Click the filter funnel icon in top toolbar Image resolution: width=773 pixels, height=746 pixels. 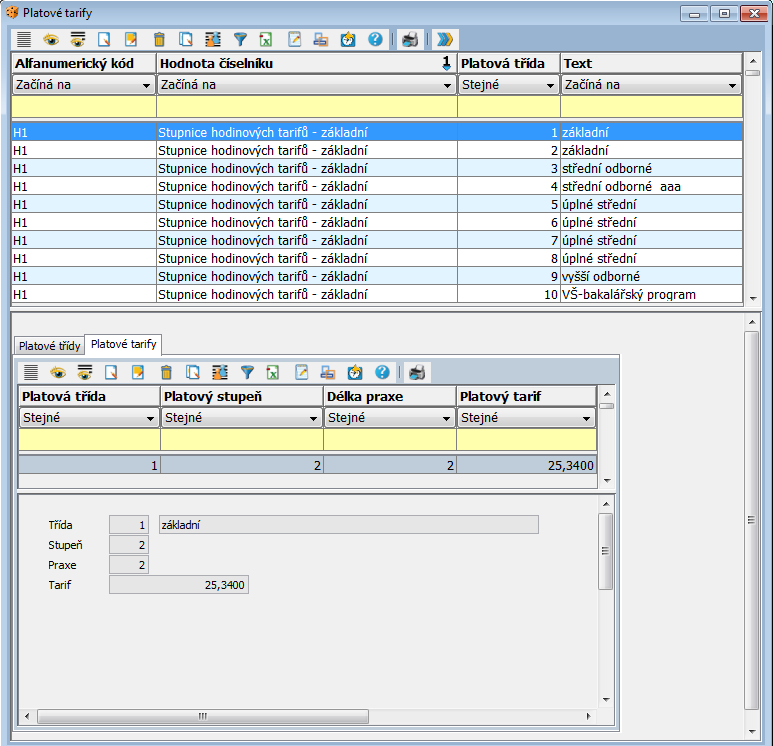(x=240, y=39)
